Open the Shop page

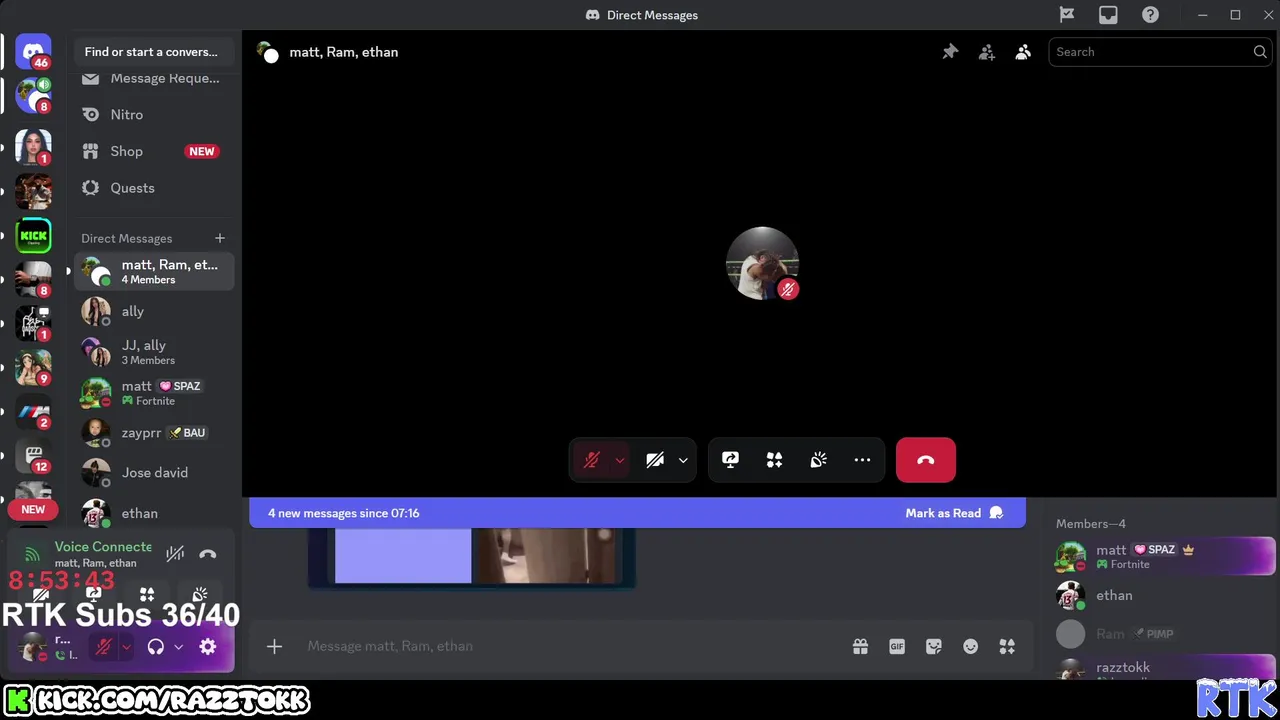pyautogui.click(x=154, y=151)
